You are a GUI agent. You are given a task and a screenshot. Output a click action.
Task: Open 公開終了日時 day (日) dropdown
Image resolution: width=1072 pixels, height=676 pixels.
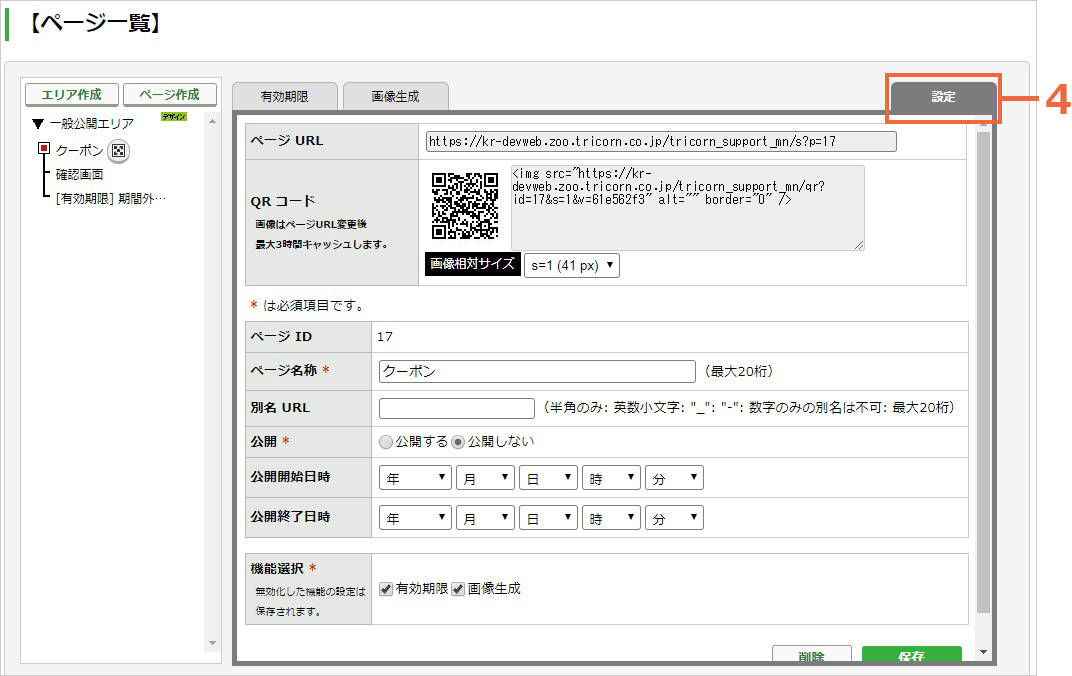pyautogui.click(x=548, y=517)
